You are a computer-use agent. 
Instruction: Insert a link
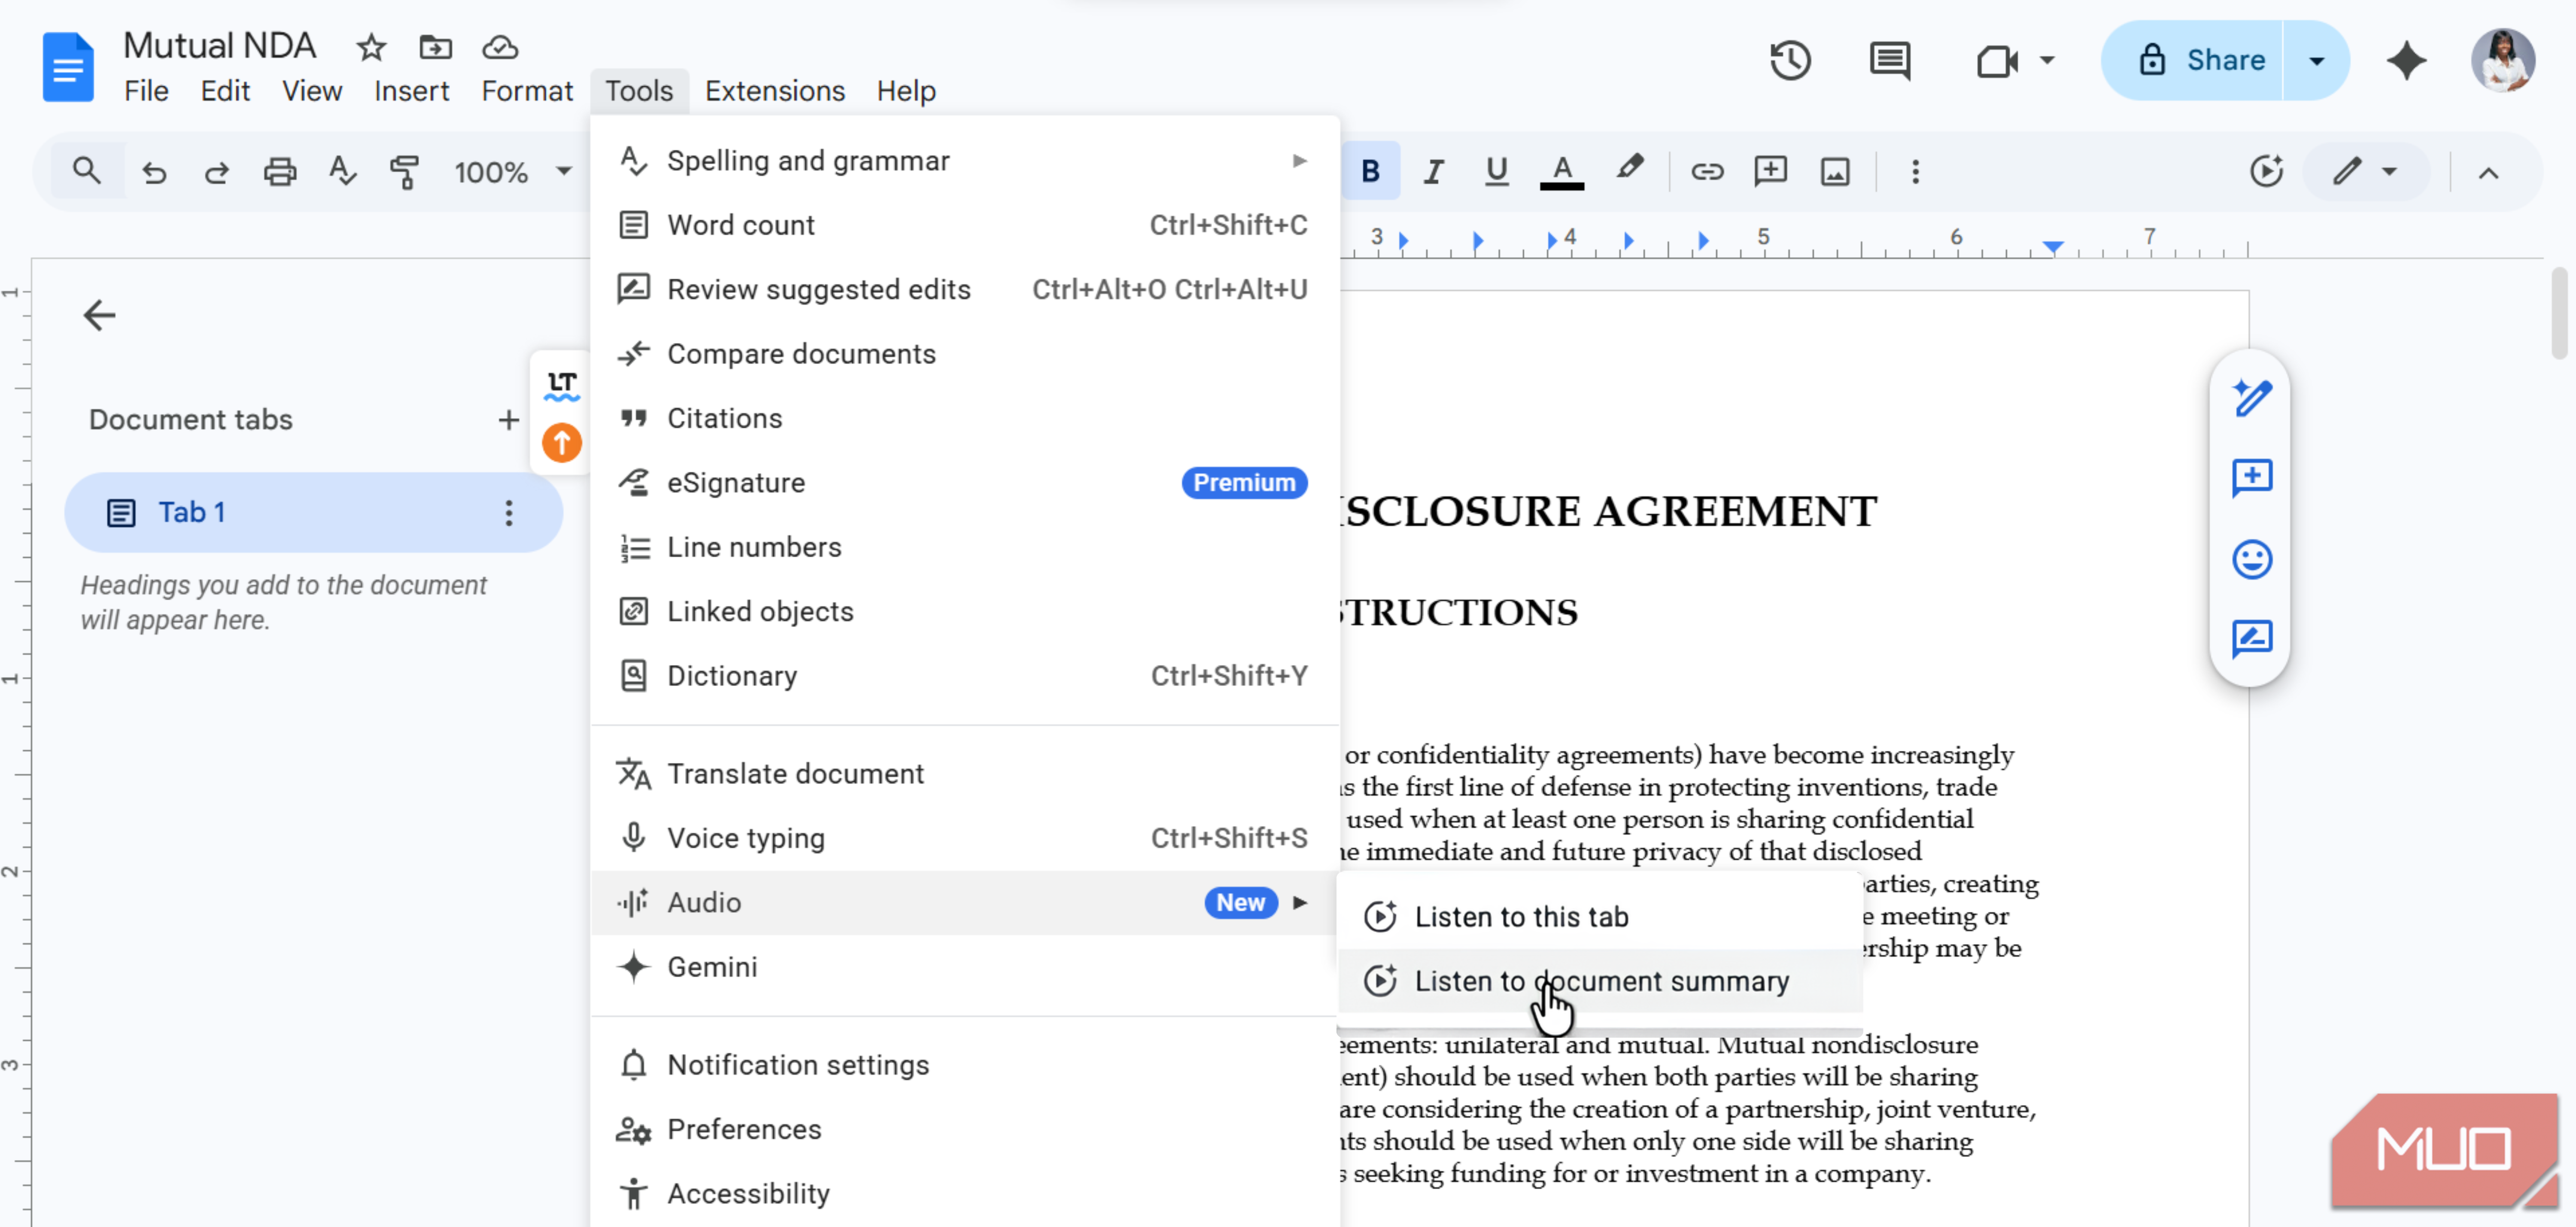click(1707, 171)
